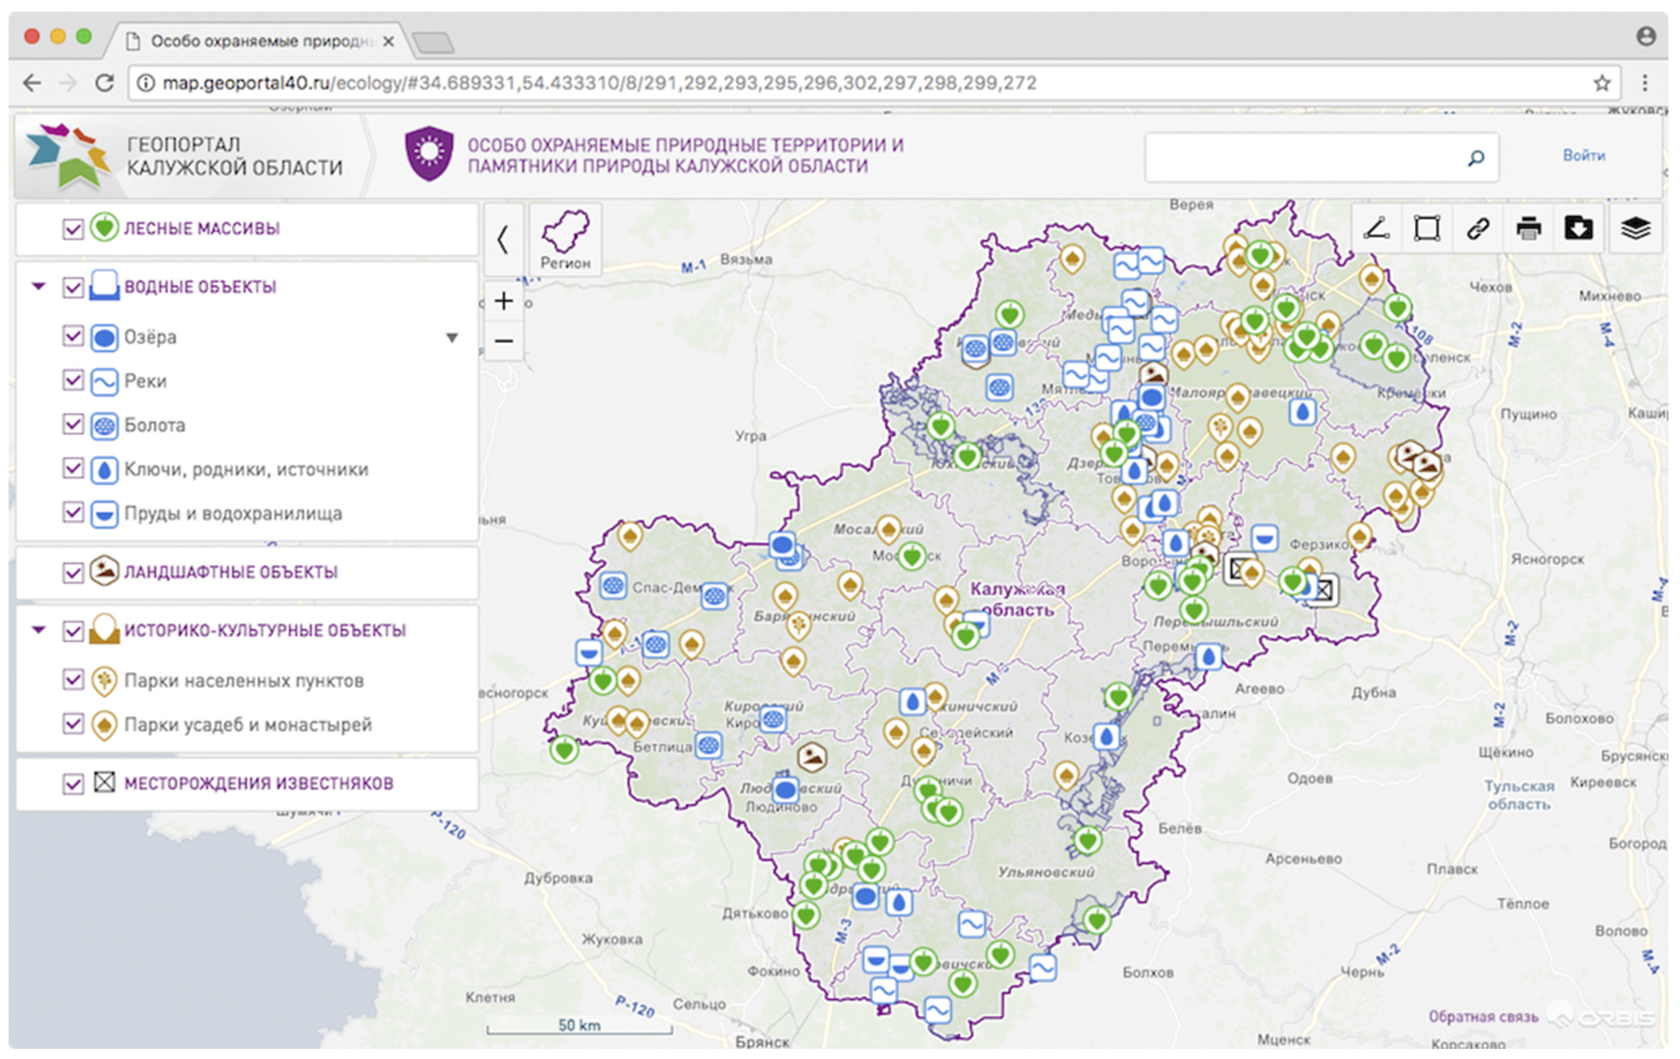The image size is (1680, 1059).
Task: Focus the portal search input field
Action: (1322, 157)
